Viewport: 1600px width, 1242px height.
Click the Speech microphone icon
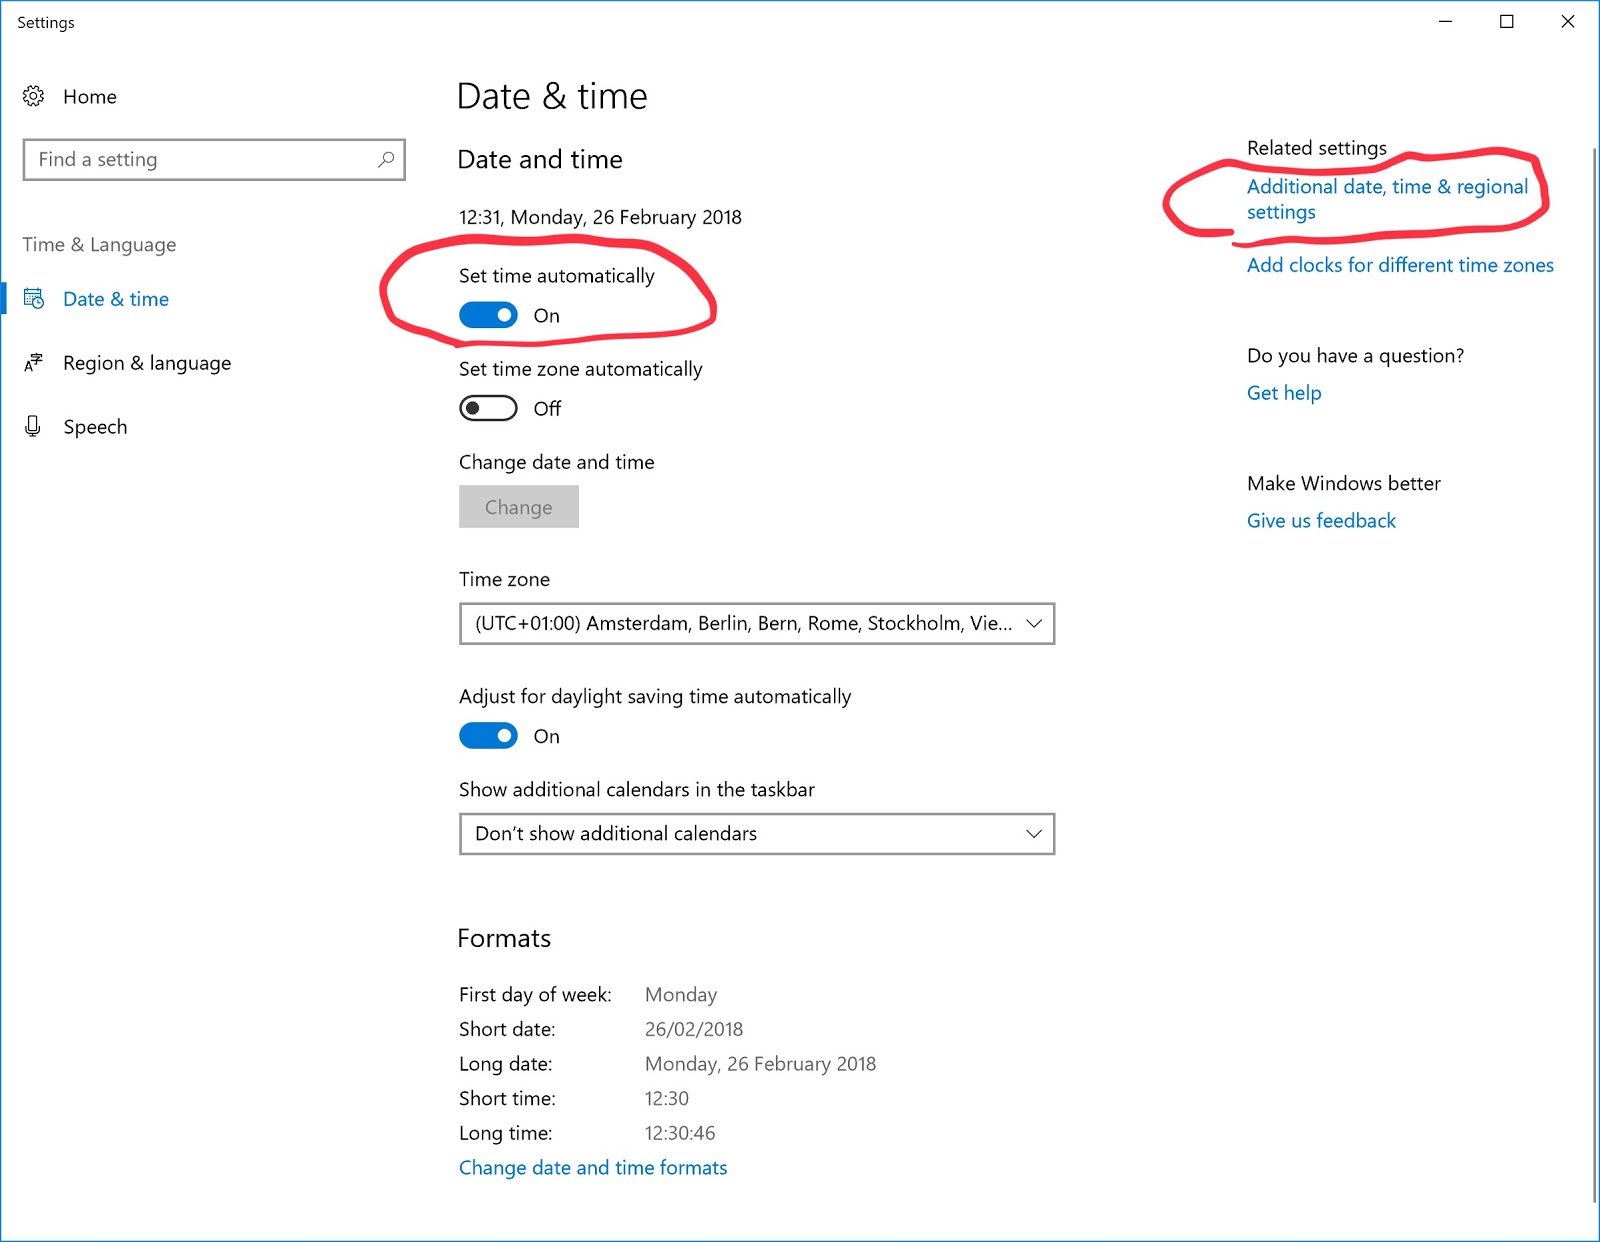click(33, 427)
